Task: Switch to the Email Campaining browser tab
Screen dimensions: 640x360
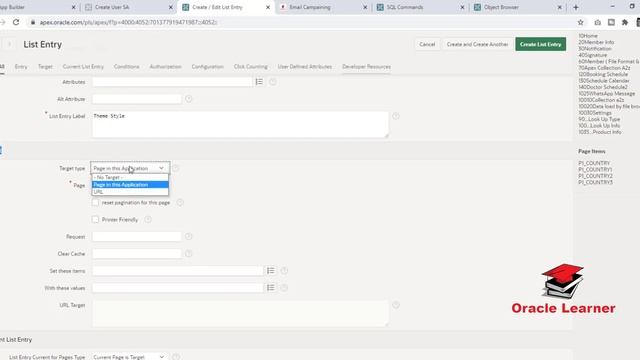Action: [x=324, y=7]
